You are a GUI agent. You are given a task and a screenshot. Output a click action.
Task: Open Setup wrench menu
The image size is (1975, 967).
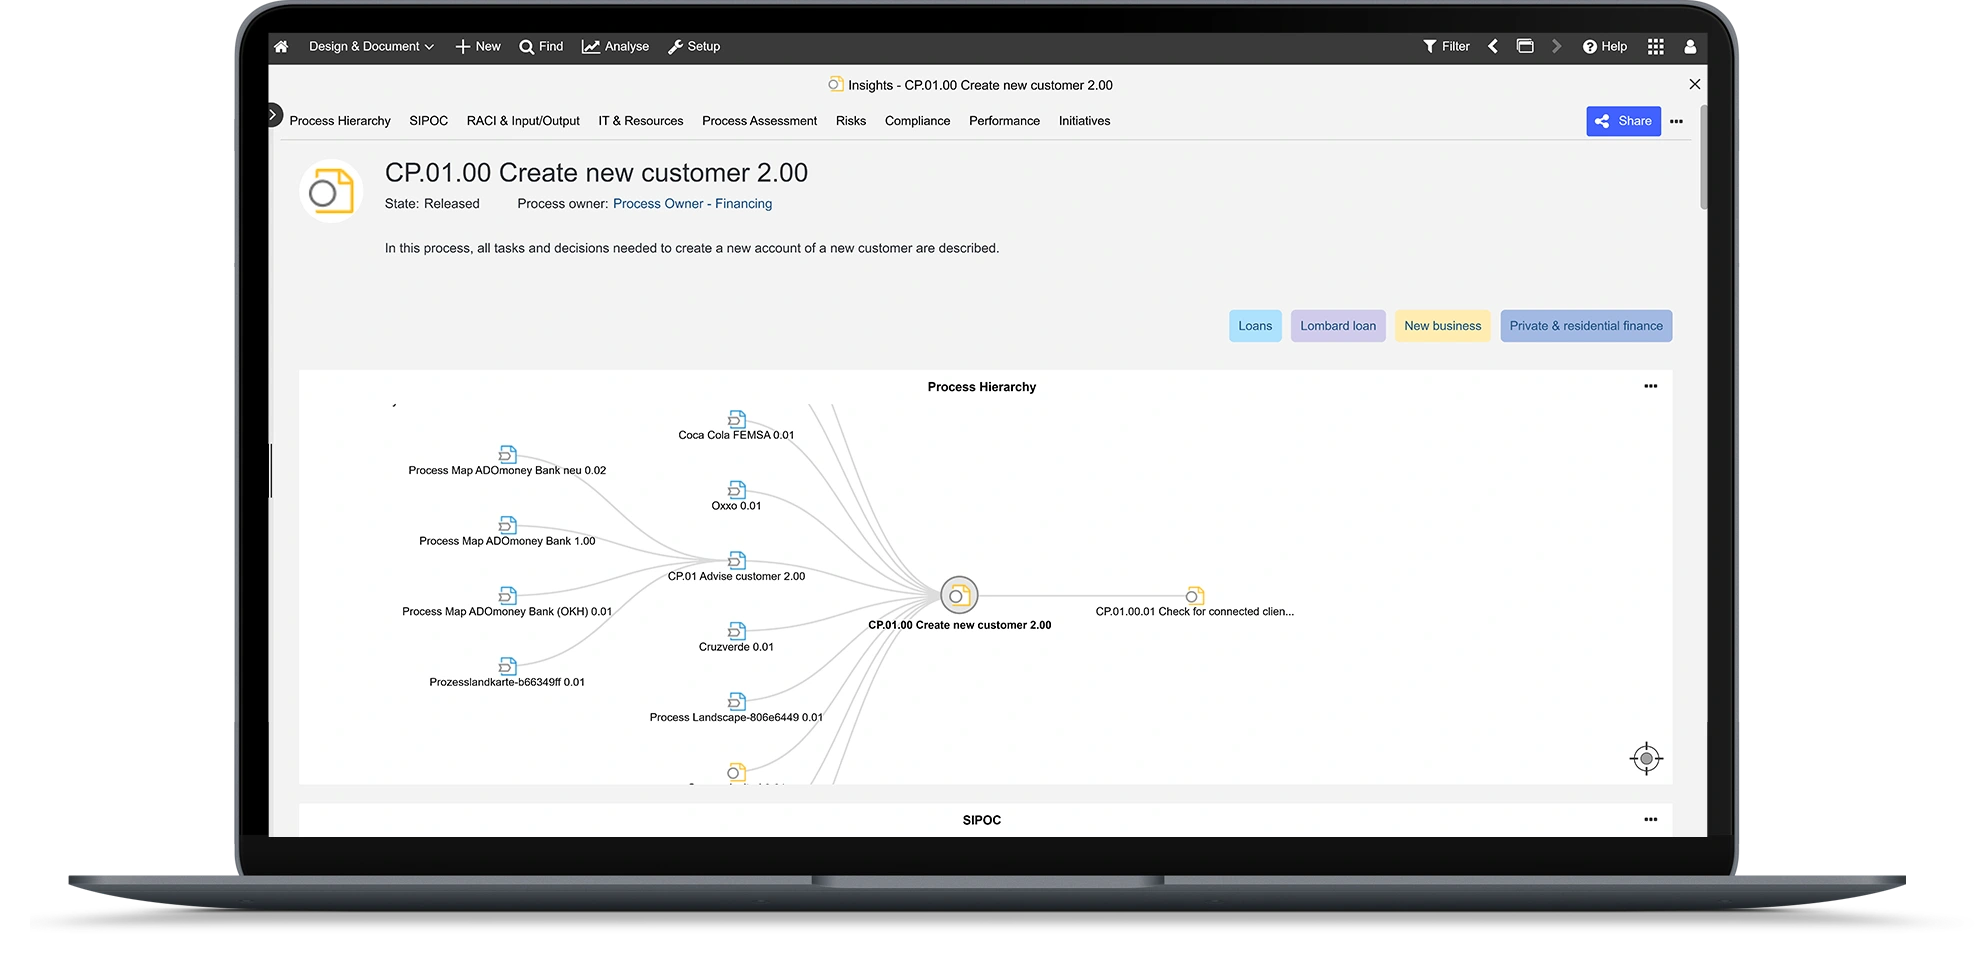click(x=694, y=46)
